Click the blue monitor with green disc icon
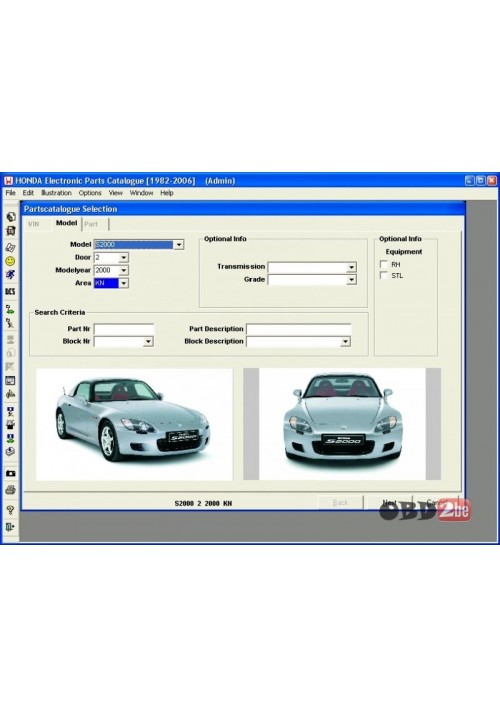 point(11,439)
